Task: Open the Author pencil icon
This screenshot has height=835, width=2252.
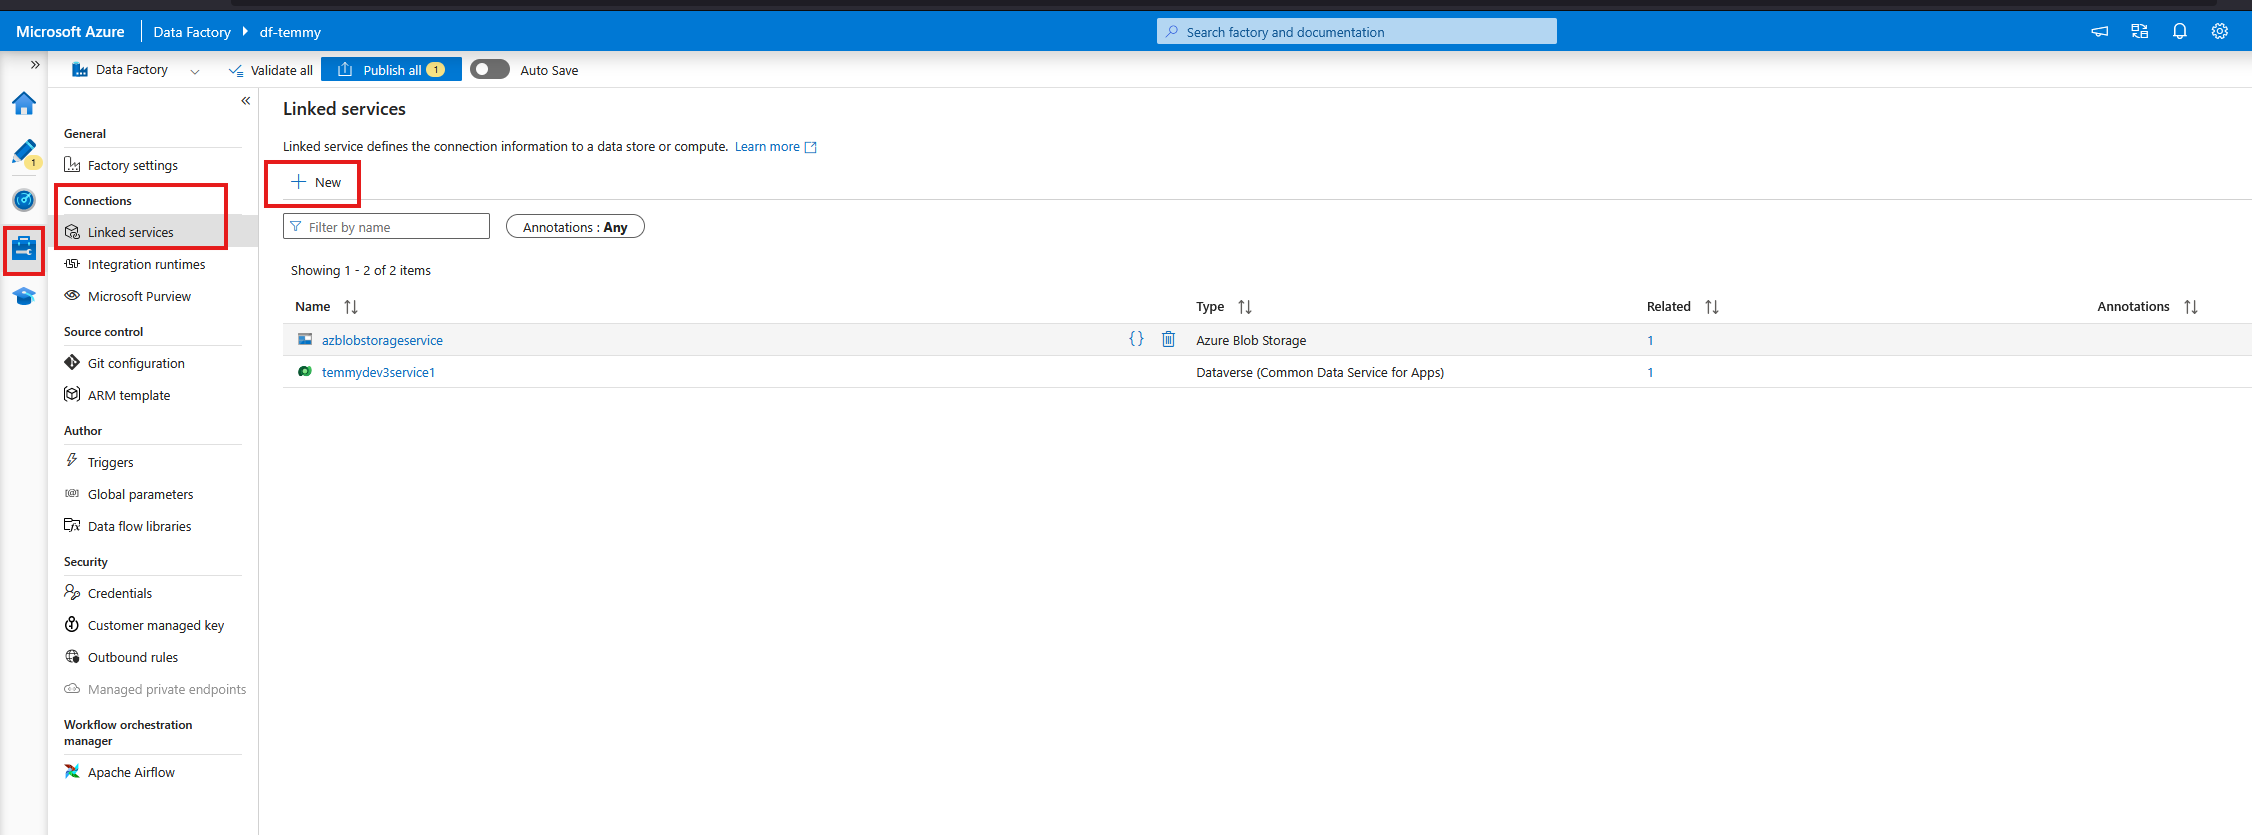Action: 24,152
